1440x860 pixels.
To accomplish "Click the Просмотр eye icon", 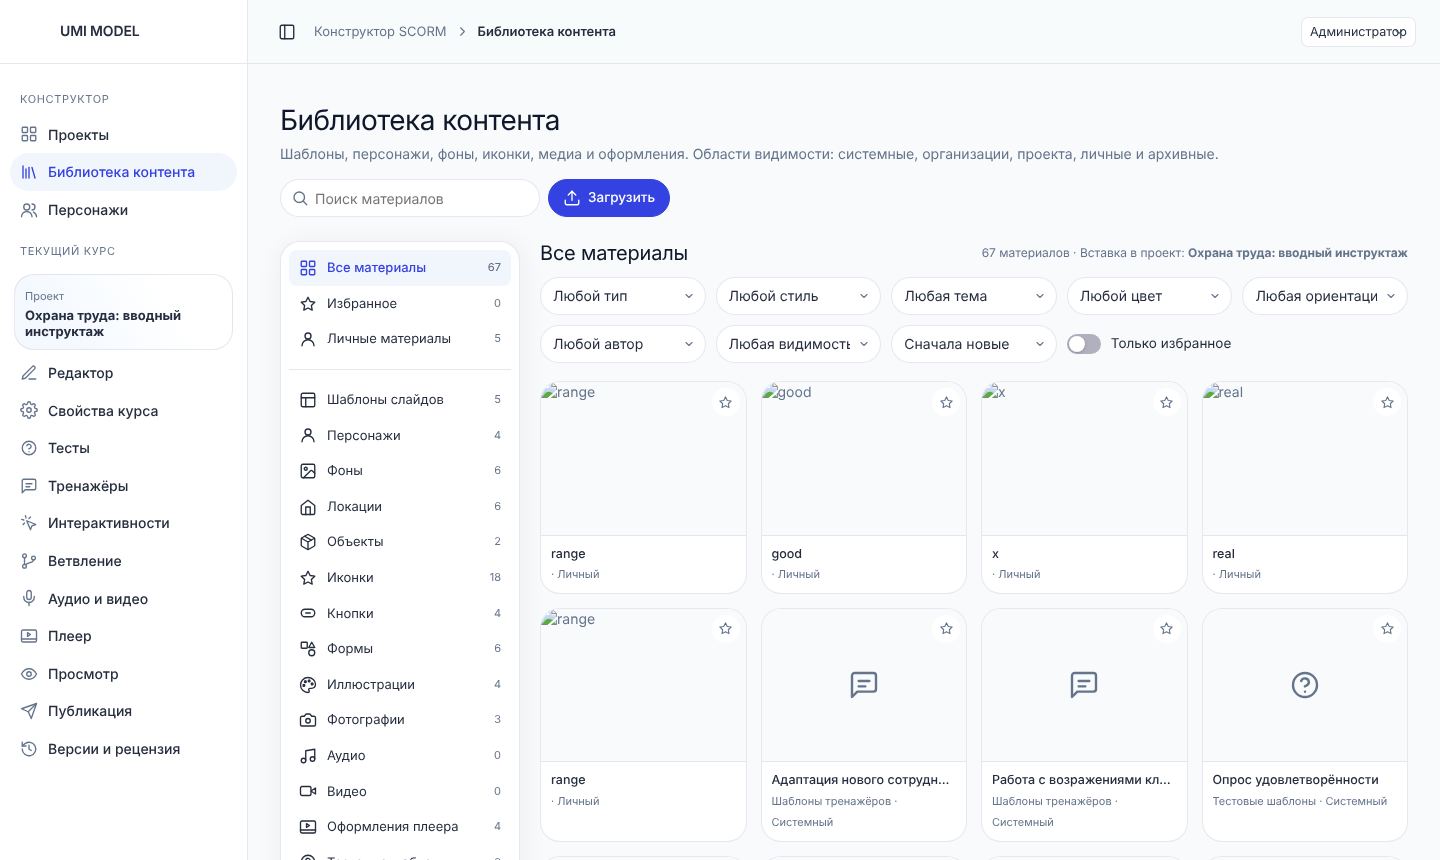I will tap(29, 674).
